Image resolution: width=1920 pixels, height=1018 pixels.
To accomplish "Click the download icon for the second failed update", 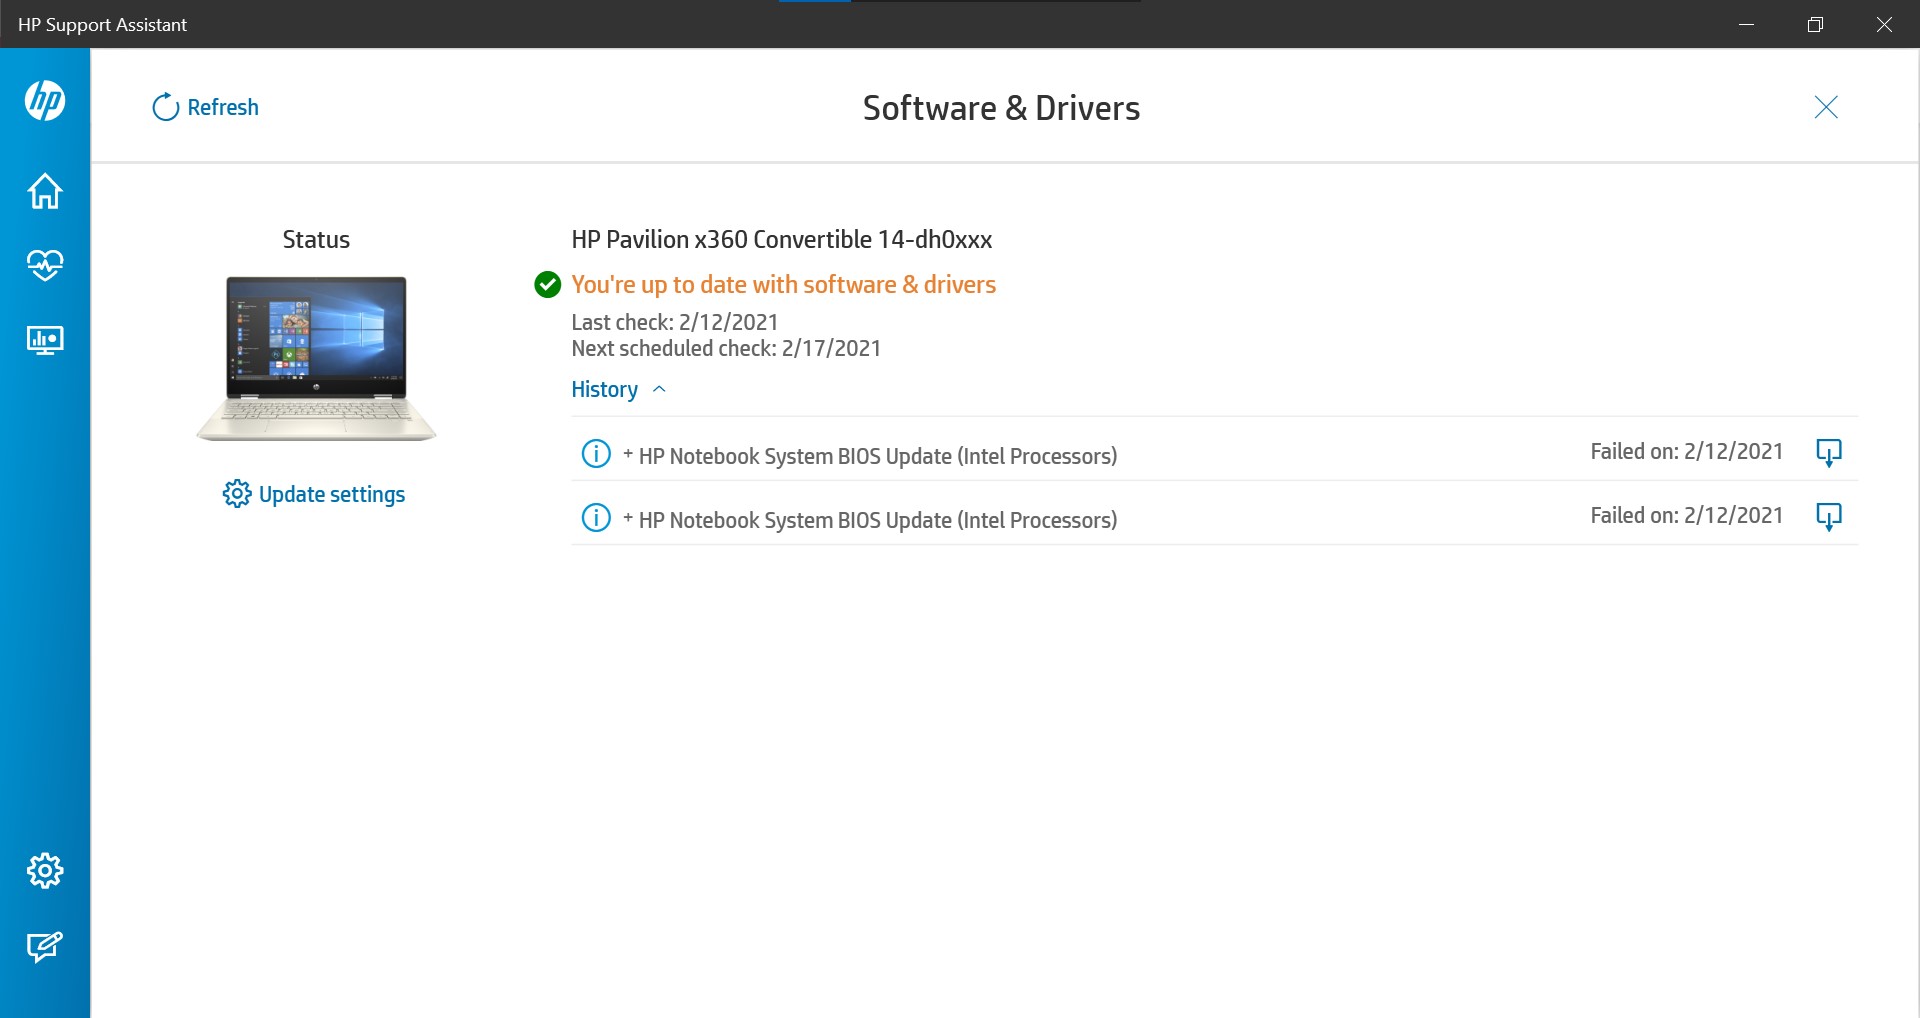I will click(1828, 517).
